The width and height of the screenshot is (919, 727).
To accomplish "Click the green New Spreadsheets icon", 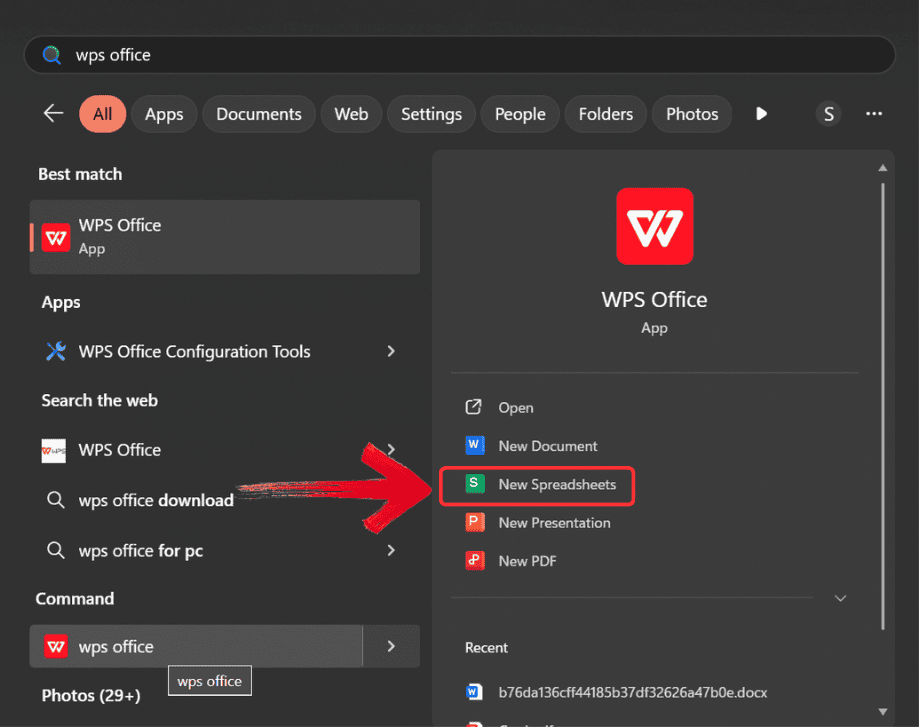I will 474,484.
